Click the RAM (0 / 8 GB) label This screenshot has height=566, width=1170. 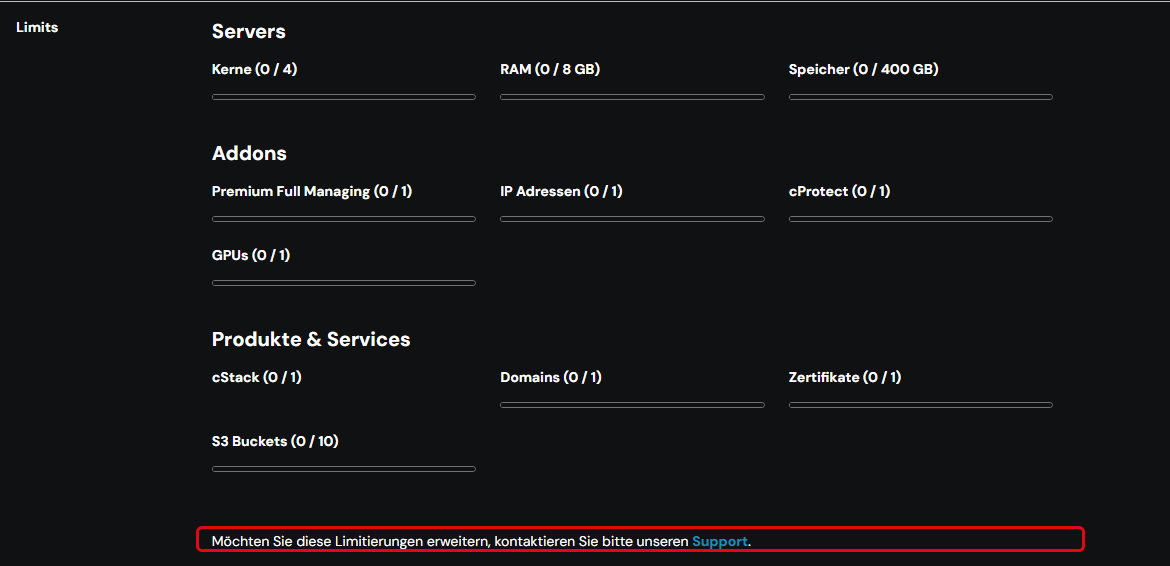[x=550, y=69]
